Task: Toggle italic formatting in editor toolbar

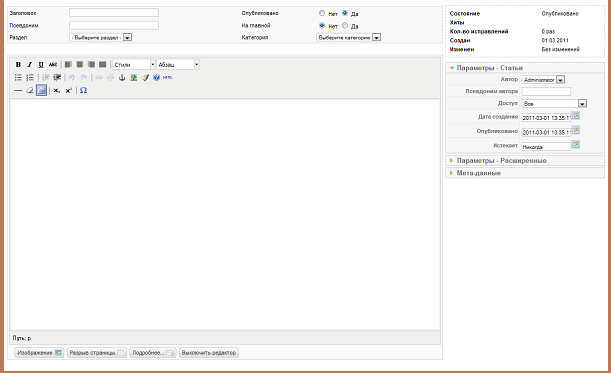Action: 30,65
